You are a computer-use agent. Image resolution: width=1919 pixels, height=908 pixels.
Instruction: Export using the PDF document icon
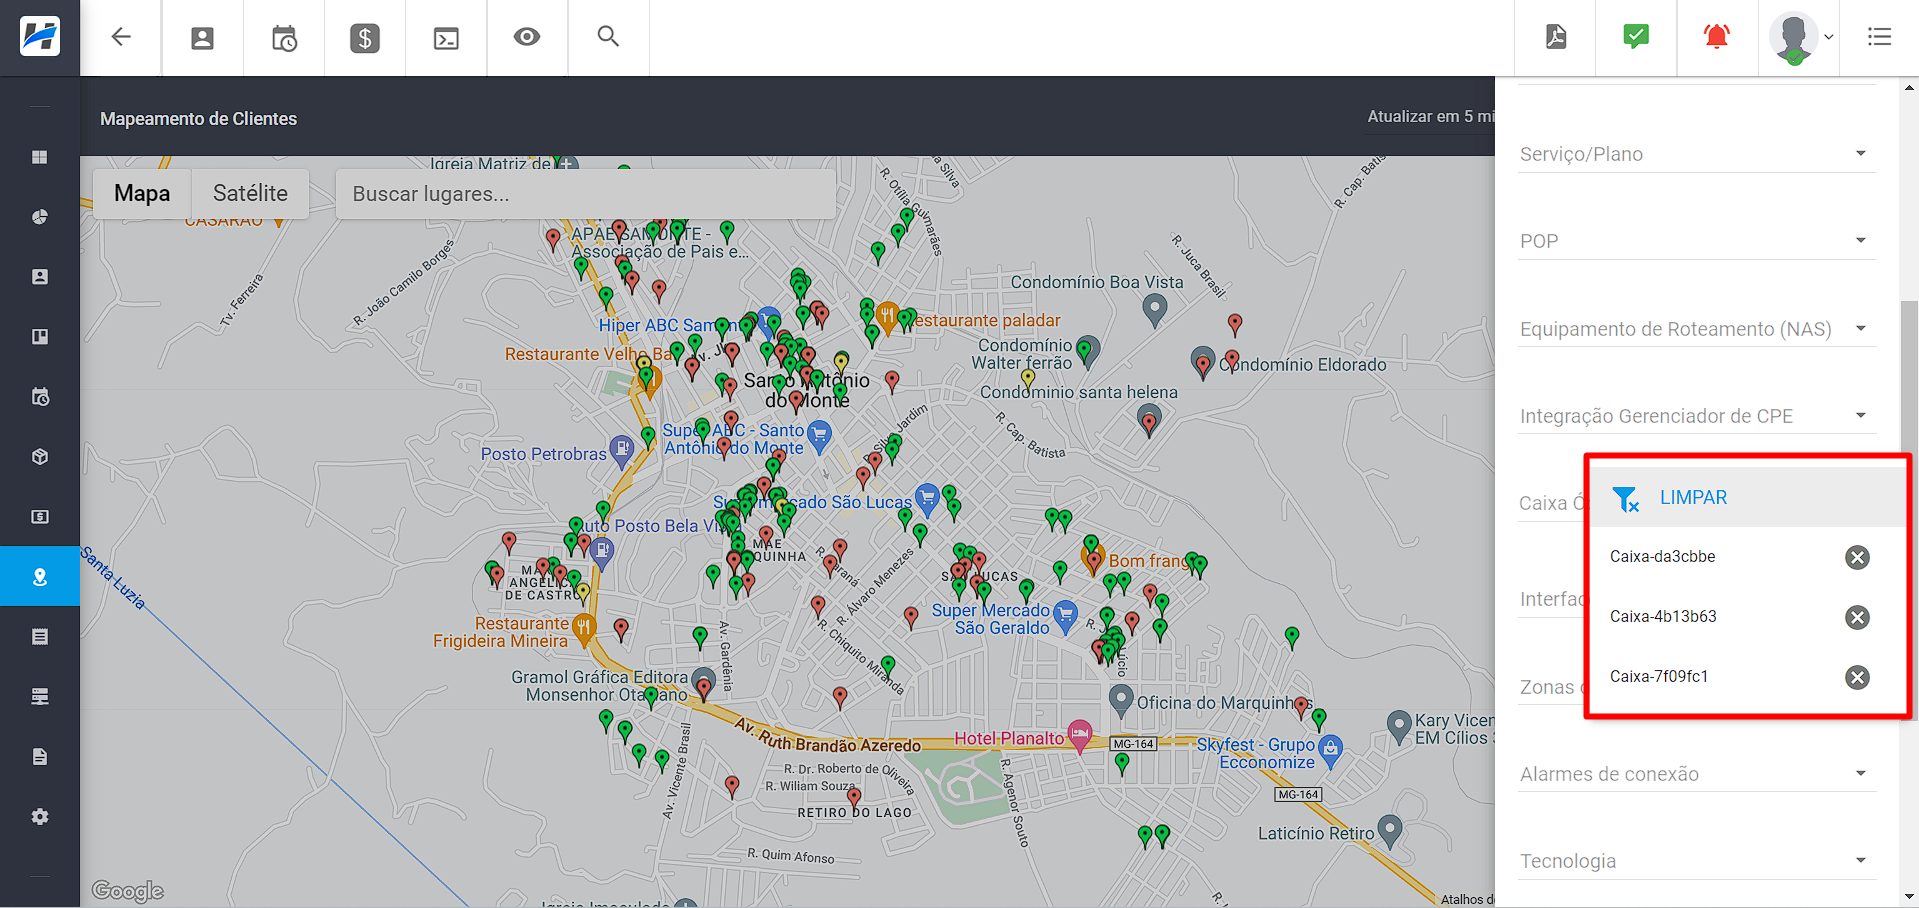1556,37
